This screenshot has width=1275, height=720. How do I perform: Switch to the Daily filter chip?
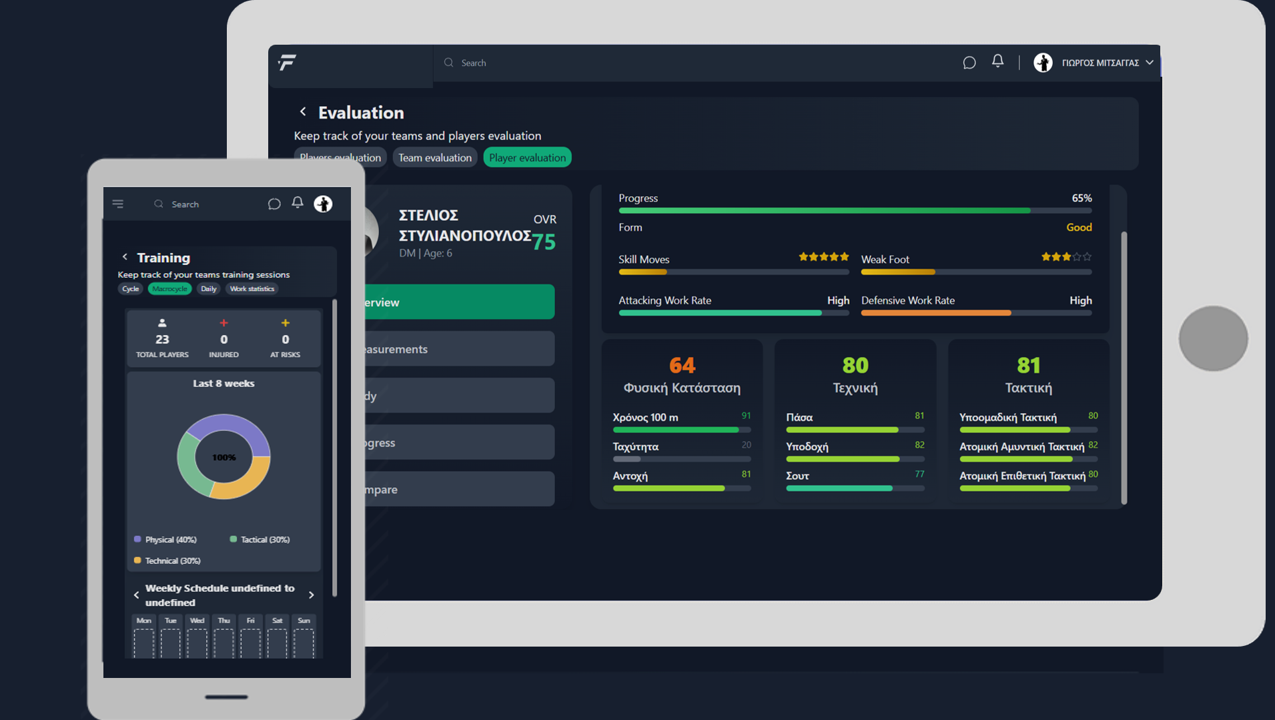[208, 289]
